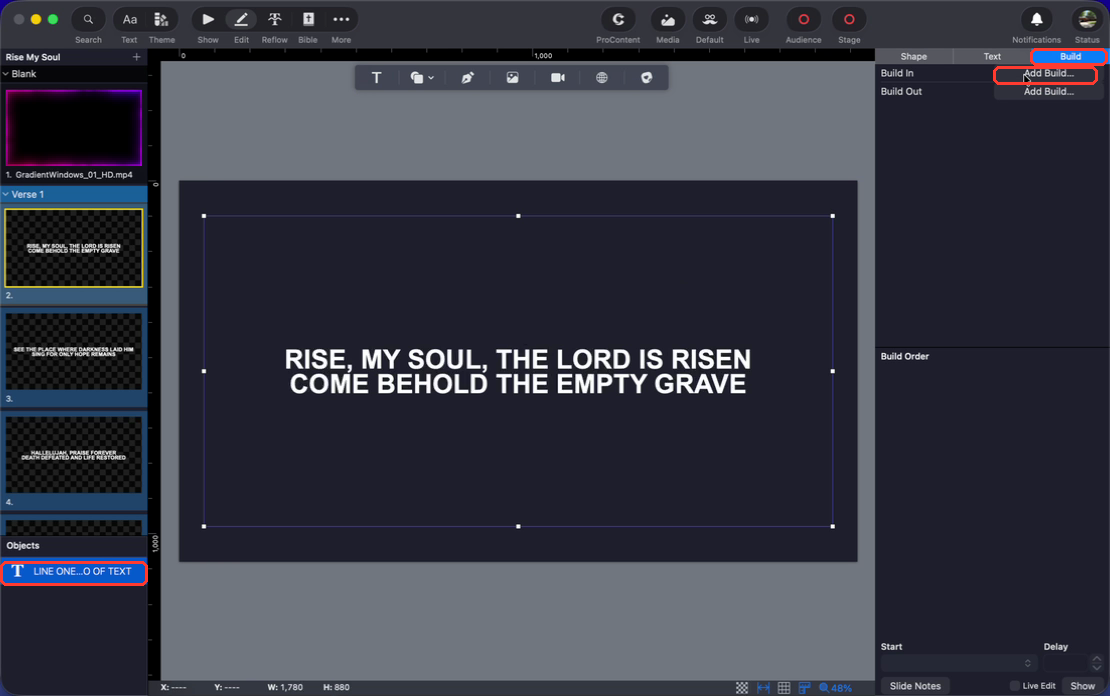Add item with plus beside Rise My Soul
This screenshot has height=696, width=1110.
pyautogui.click(x=137, y=57)
